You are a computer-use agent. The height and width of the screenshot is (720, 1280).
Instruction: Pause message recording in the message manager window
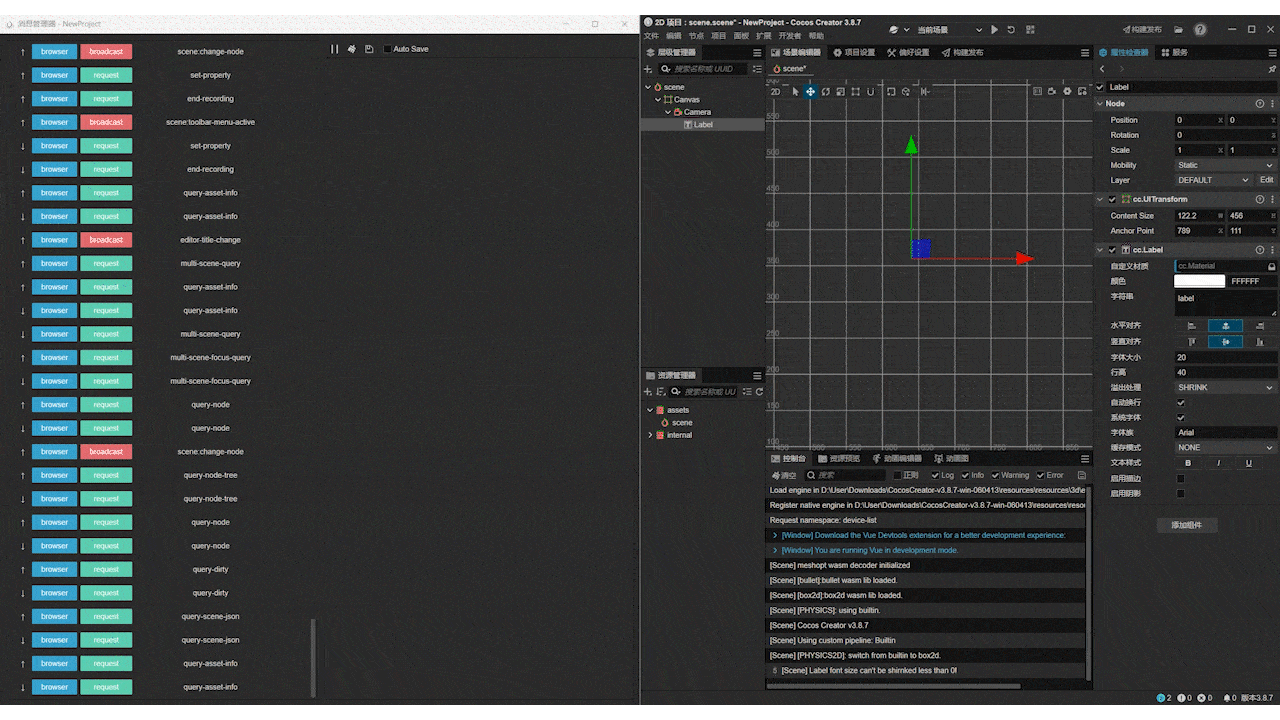[x=335, y=49]
